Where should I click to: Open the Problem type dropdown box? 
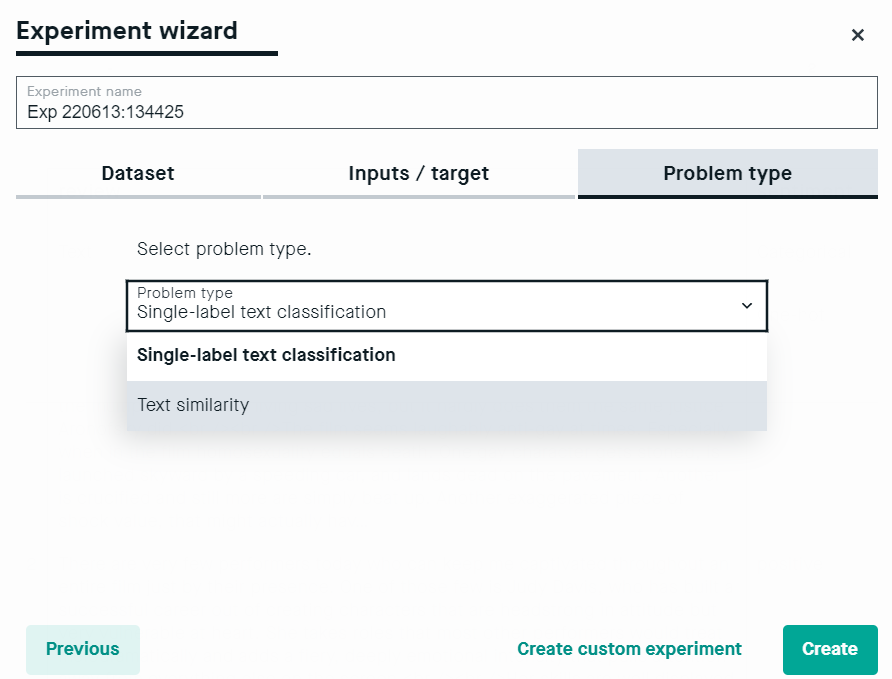click(447, 306)
